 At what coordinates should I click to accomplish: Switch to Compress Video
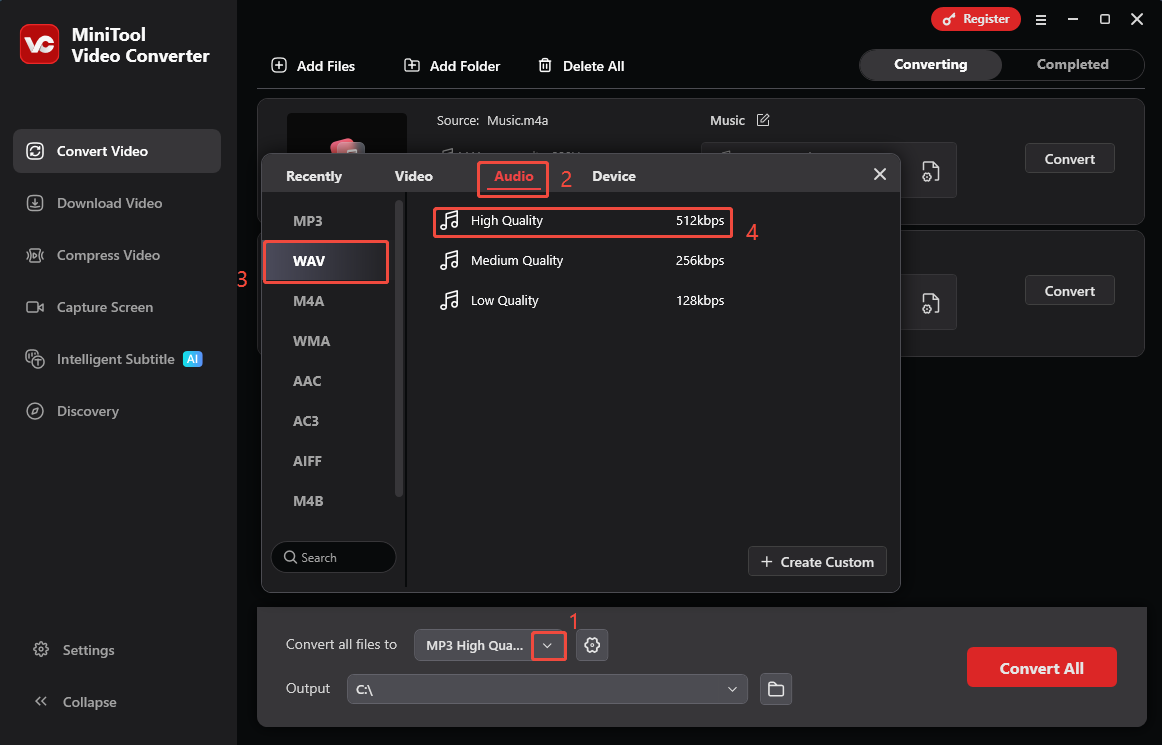103,255
